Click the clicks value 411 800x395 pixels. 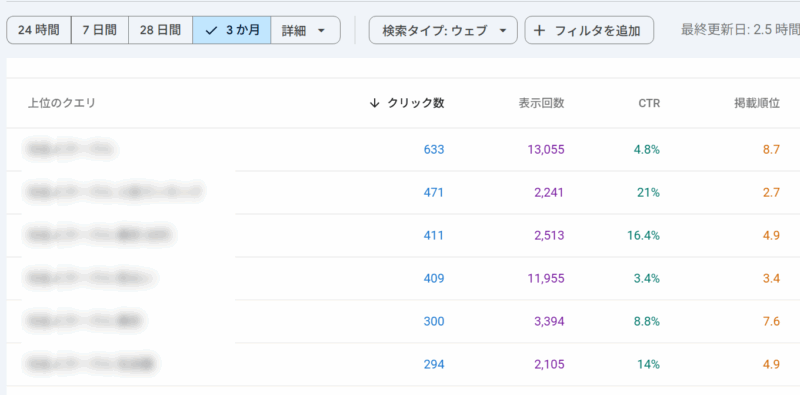(x=434, y=235)
